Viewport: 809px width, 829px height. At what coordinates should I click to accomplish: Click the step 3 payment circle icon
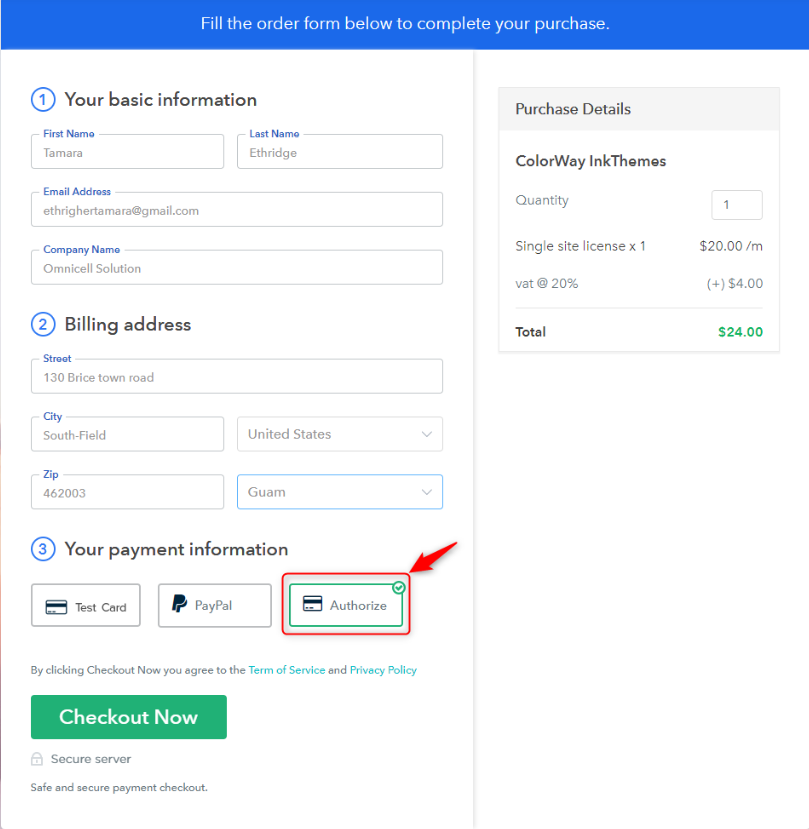pyautogui.click(x=43, y=549)
